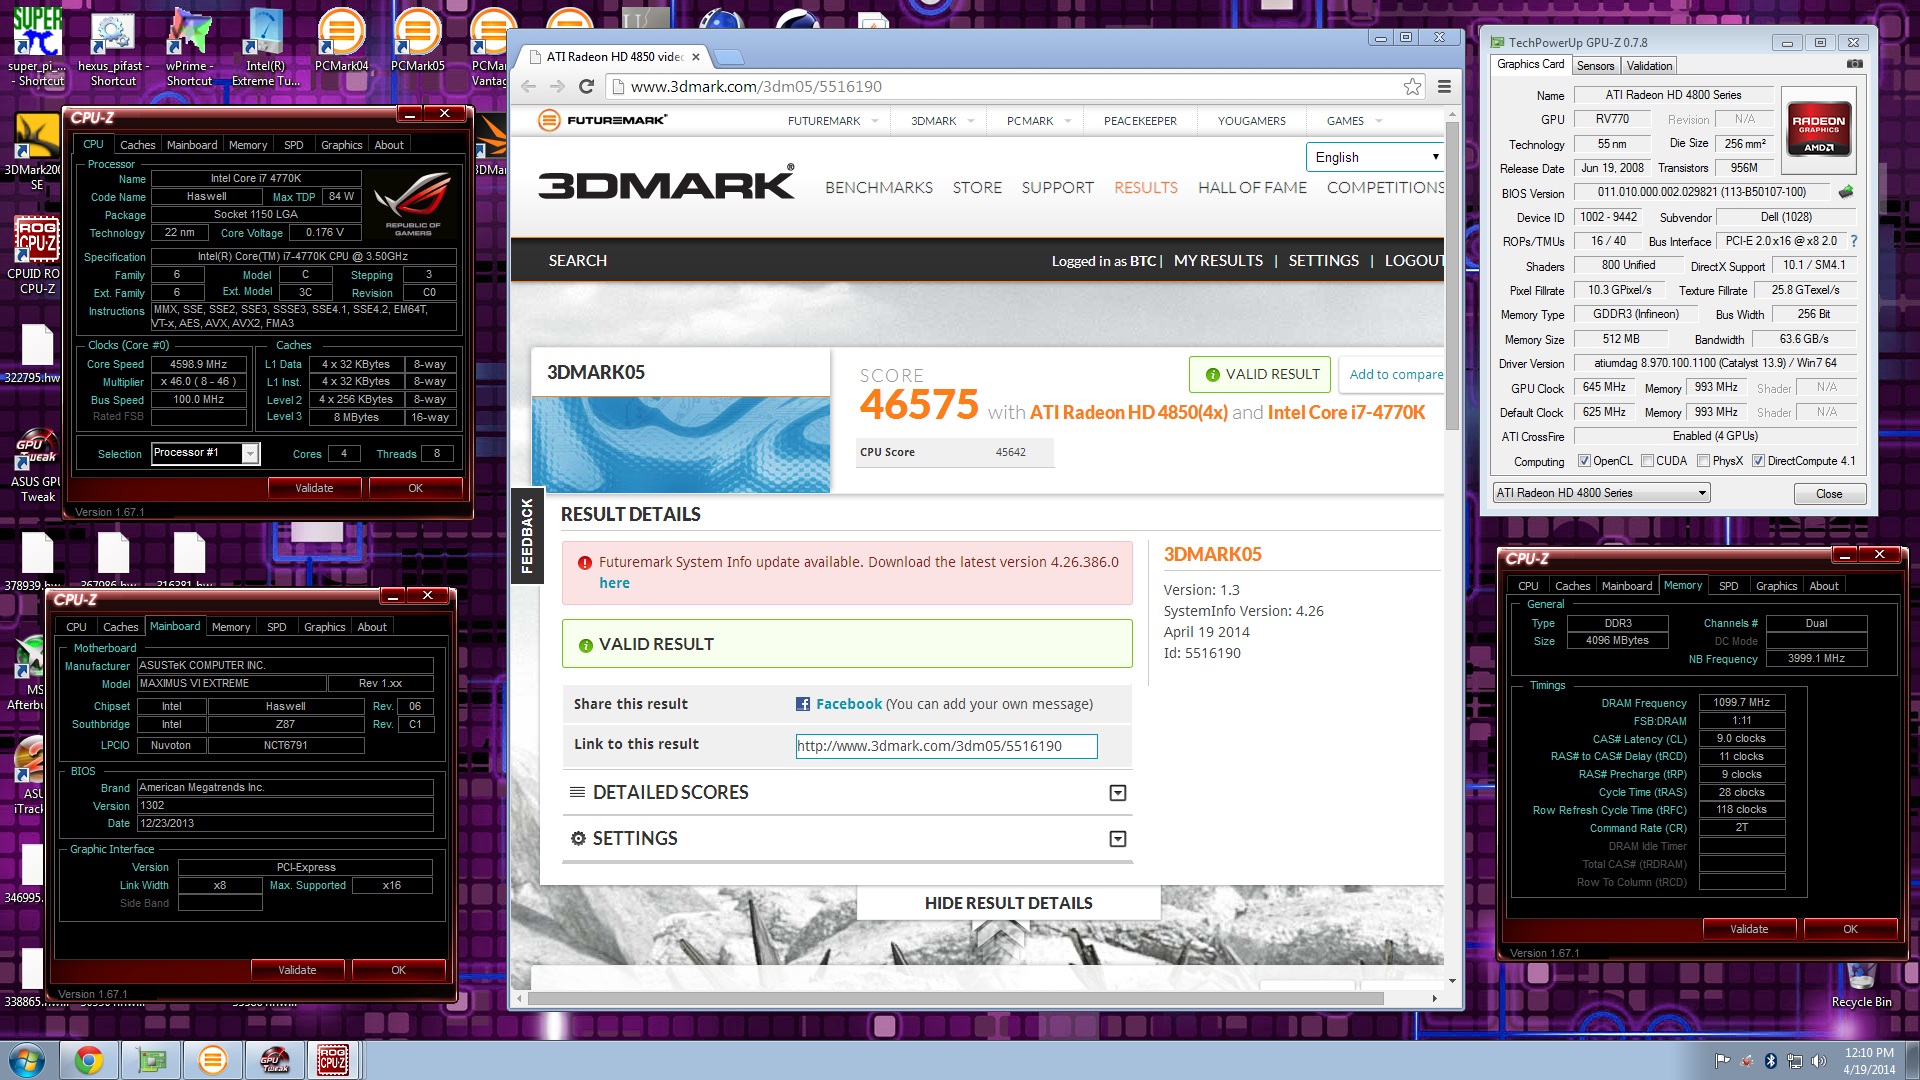Bookmark page with the star icon
The width and height of the screenshot is (1920, 1080).
click(x=1412, y=86)
